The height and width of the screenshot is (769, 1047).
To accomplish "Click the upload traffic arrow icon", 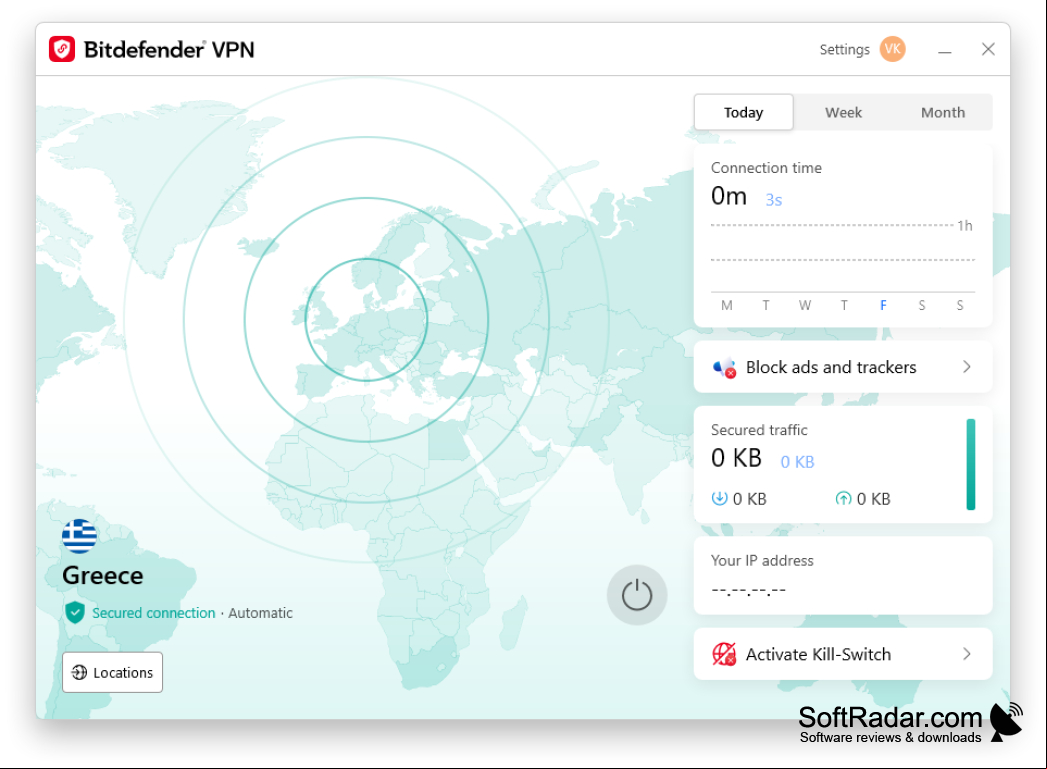I will pos(843,498).
